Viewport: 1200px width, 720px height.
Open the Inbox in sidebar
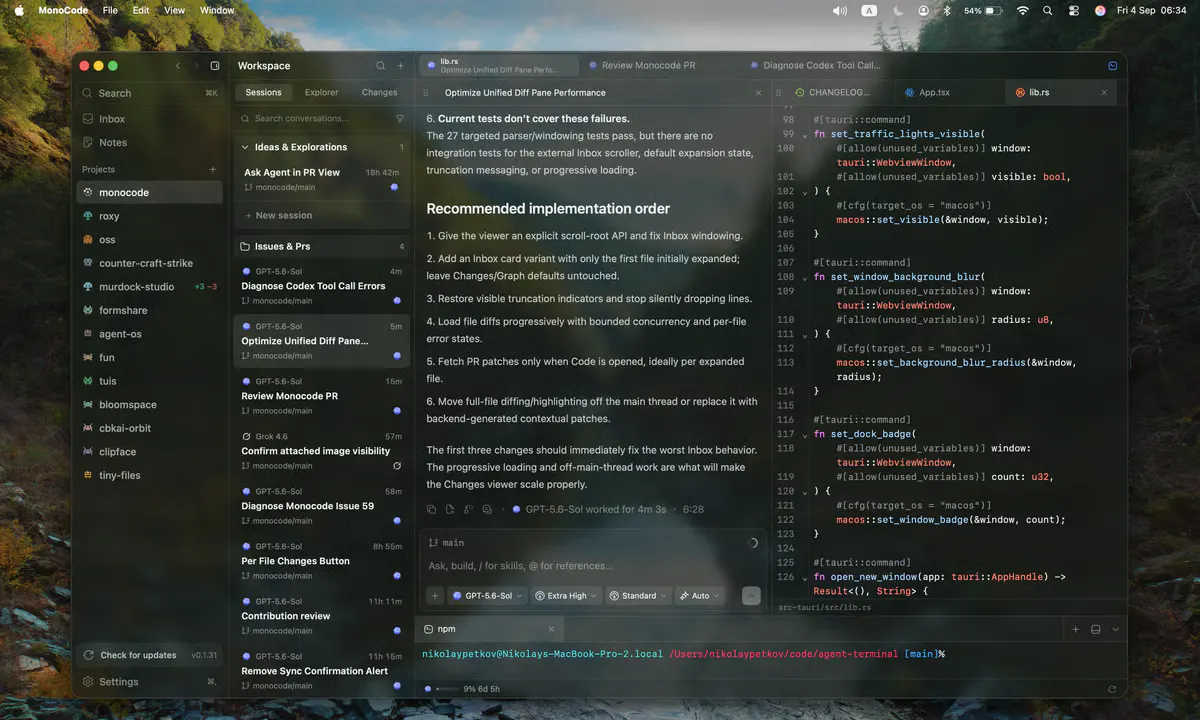[150, 119]
